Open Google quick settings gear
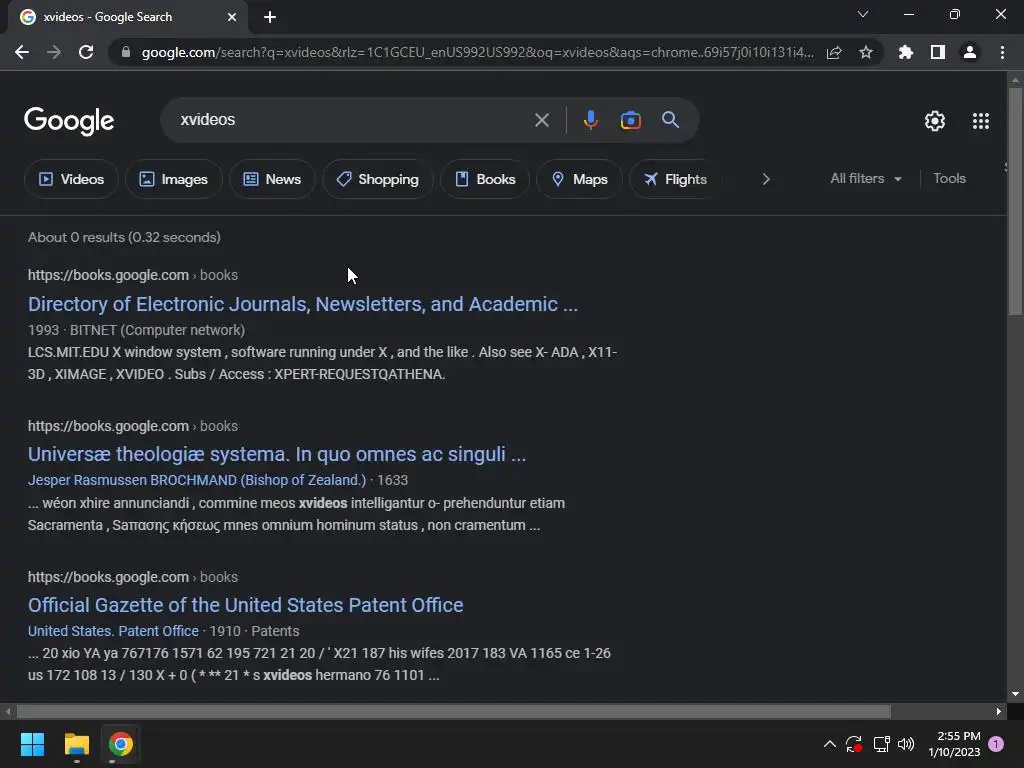The width and height of the screenshot is (1024, 768). [935, 121]
